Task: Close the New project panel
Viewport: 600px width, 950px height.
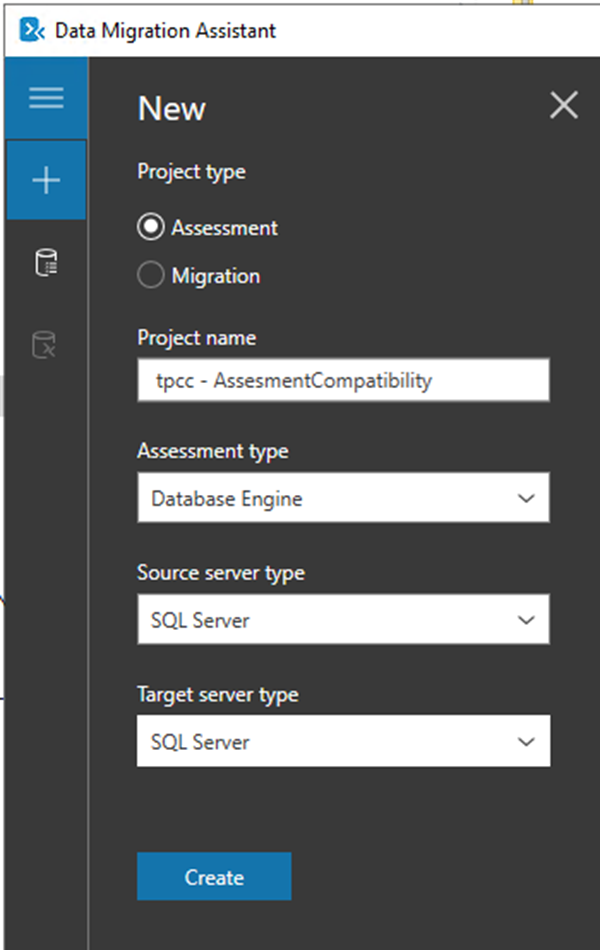Action: click(x=564, y=105)
